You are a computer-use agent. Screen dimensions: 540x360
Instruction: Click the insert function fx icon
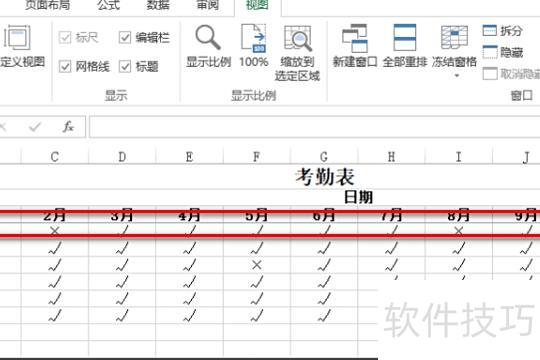pyautogui.click(x=68, y=127)
